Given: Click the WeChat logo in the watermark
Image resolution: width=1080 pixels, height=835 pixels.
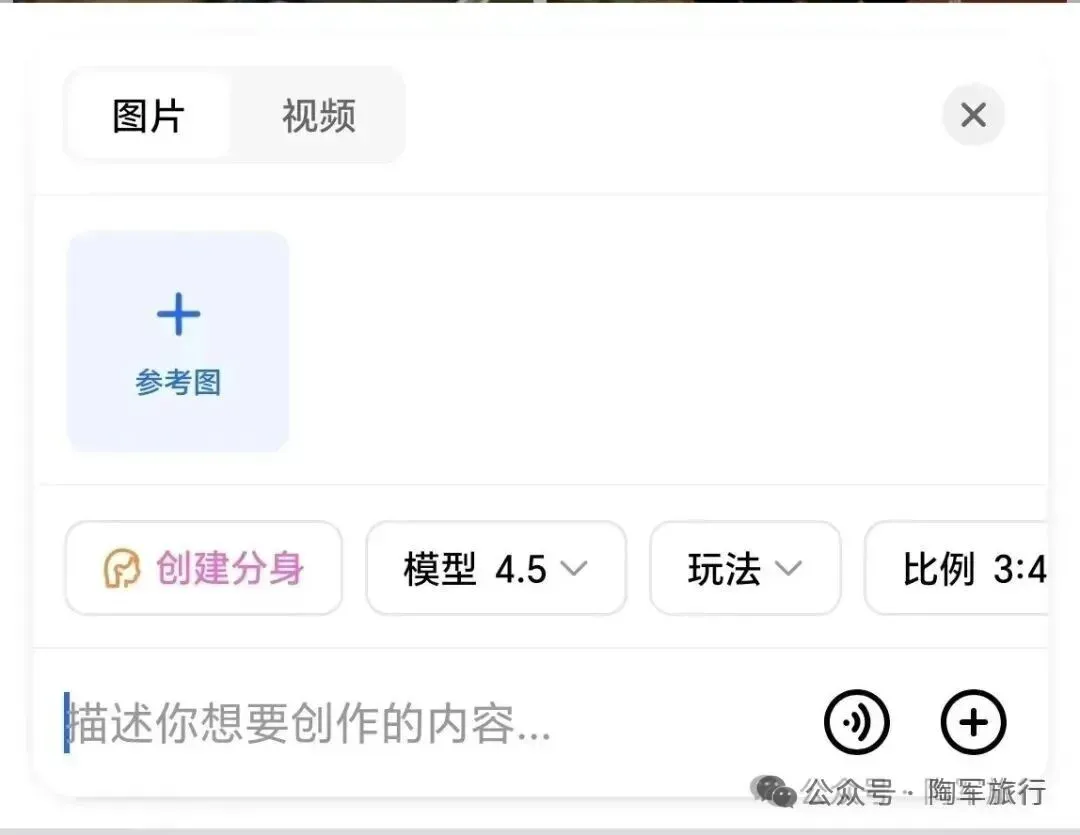Looking at the screenshot, I should click(x=773, y=790).
